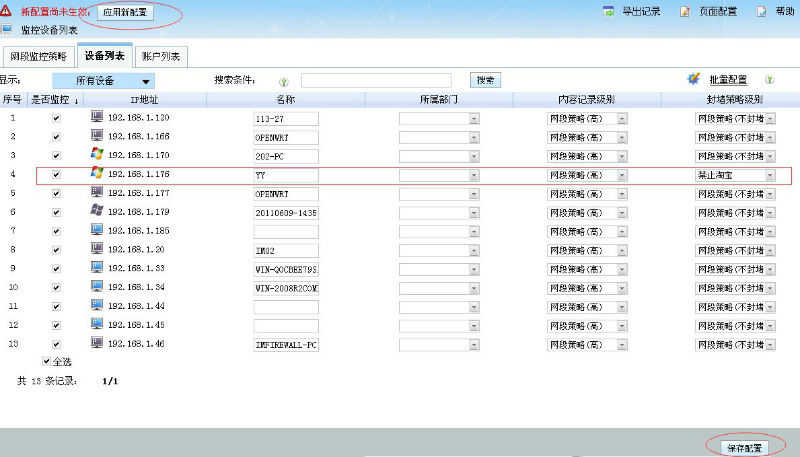The height and width of the screenshot is (457, 800).
Task: Click the export records (导出记录) icon
Action: (609, 12)
